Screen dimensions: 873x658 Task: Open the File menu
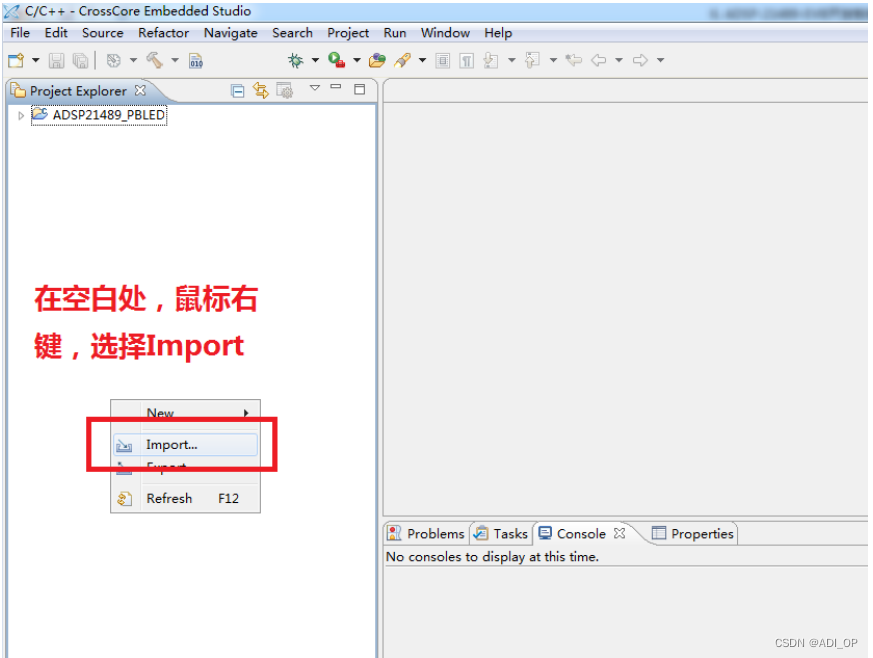coord(20,33)
